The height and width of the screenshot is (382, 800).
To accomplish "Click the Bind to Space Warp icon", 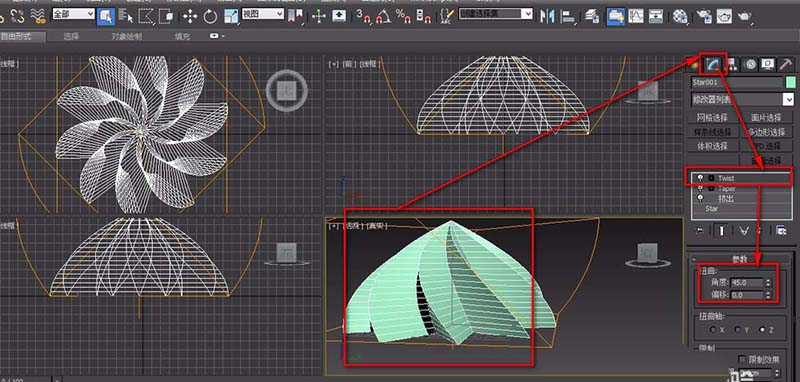I will (37, 16).
